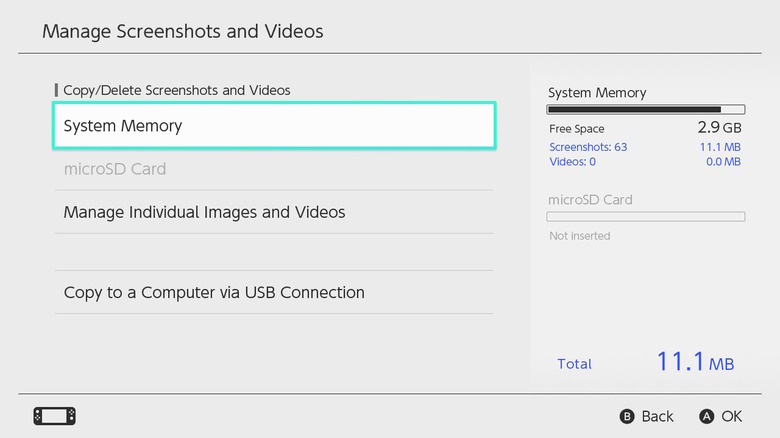This screenshot has height=438, width=780.
Task: Click the blue "Videos: 0" text
Action: tap(572, 161)
